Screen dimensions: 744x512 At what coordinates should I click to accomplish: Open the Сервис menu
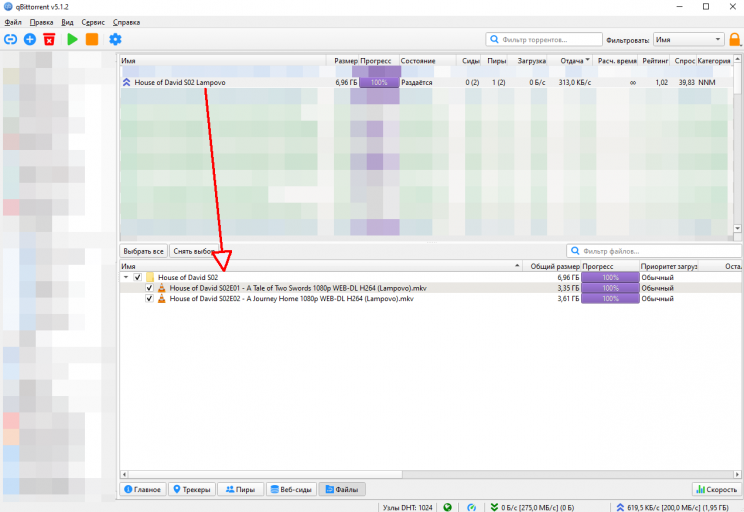tap(93, 22)
